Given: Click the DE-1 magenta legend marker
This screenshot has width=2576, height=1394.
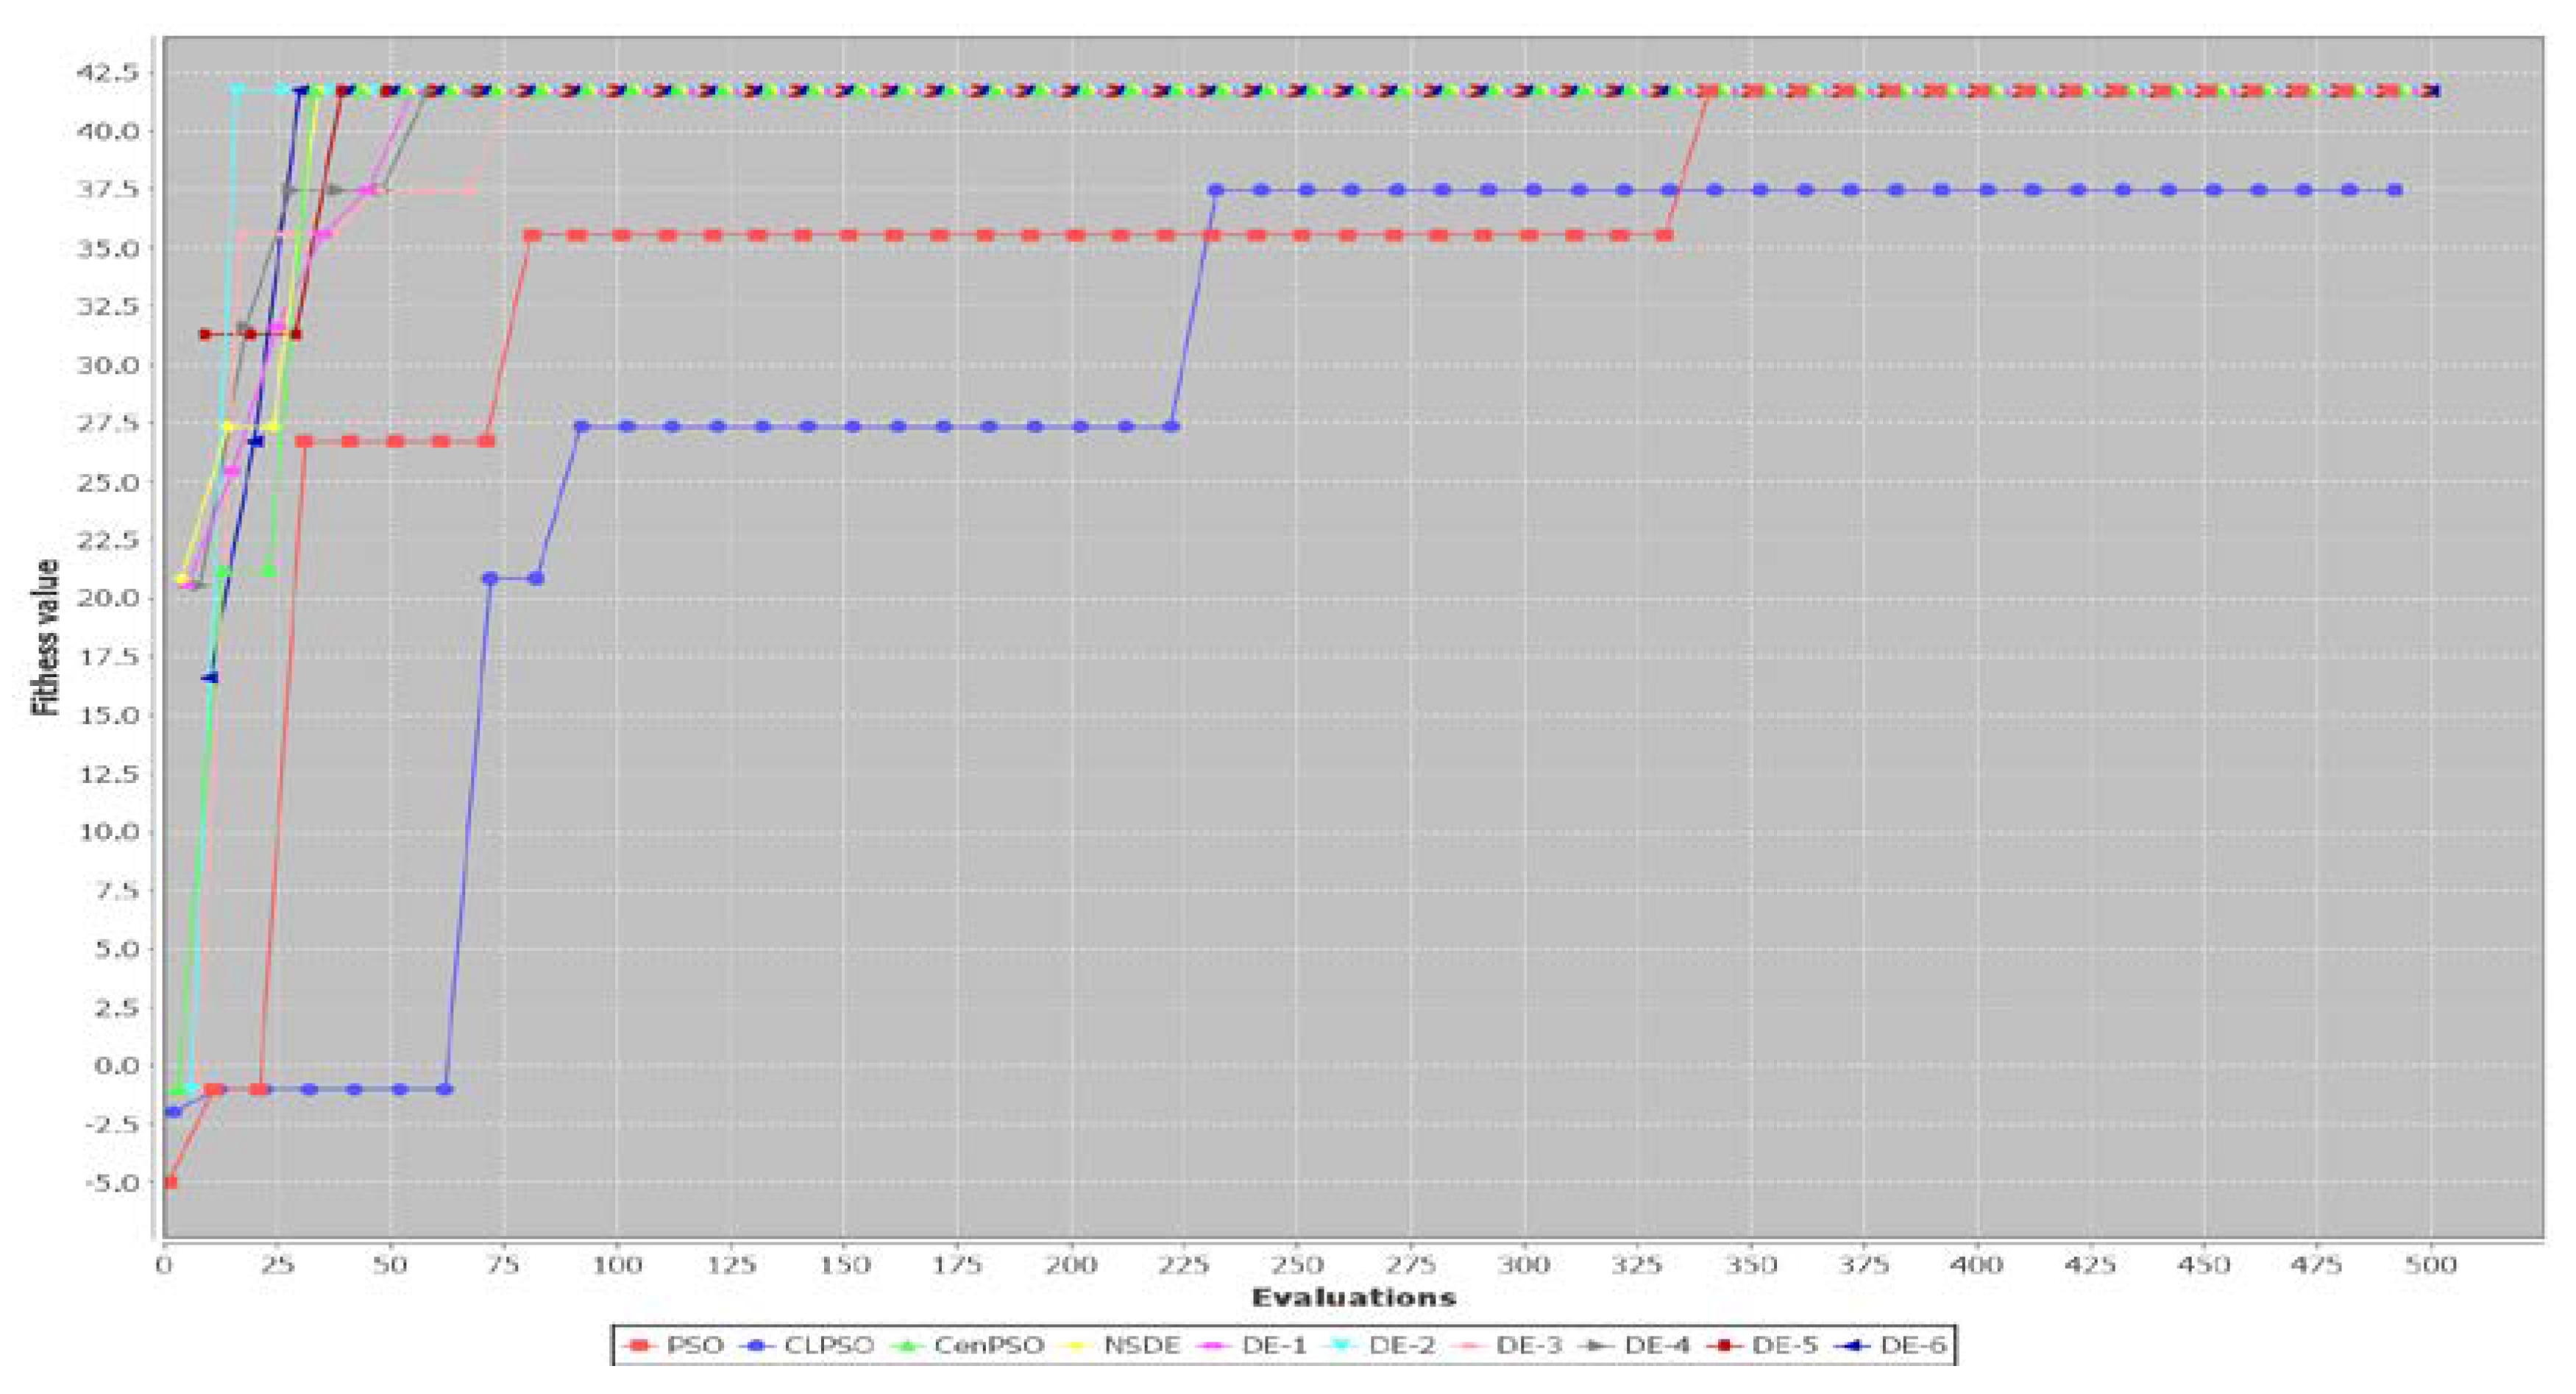Looking at the screenshot, I should pos(1213,1346).
